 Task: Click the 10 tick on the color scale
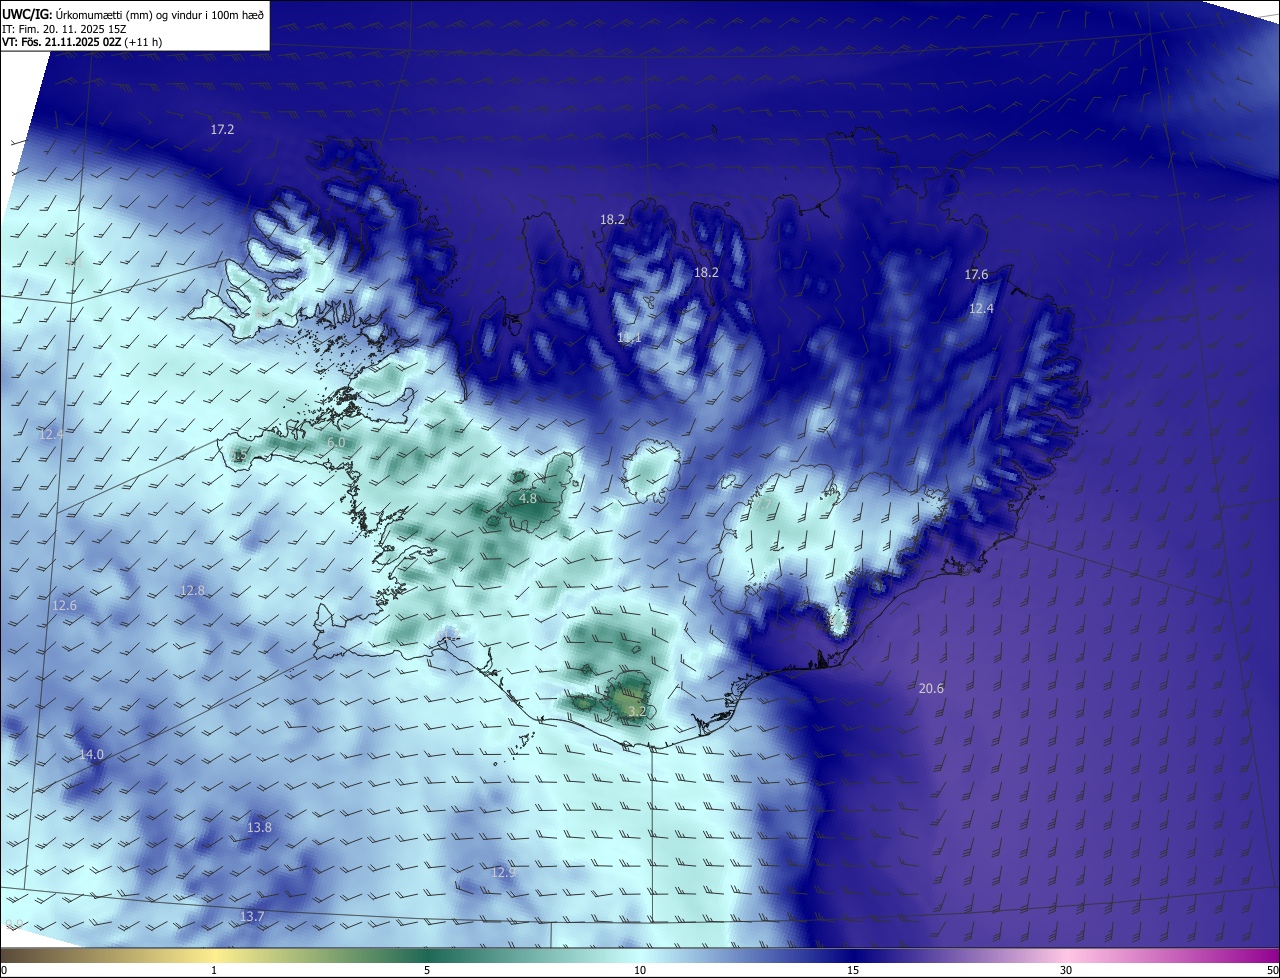[640, 970]
